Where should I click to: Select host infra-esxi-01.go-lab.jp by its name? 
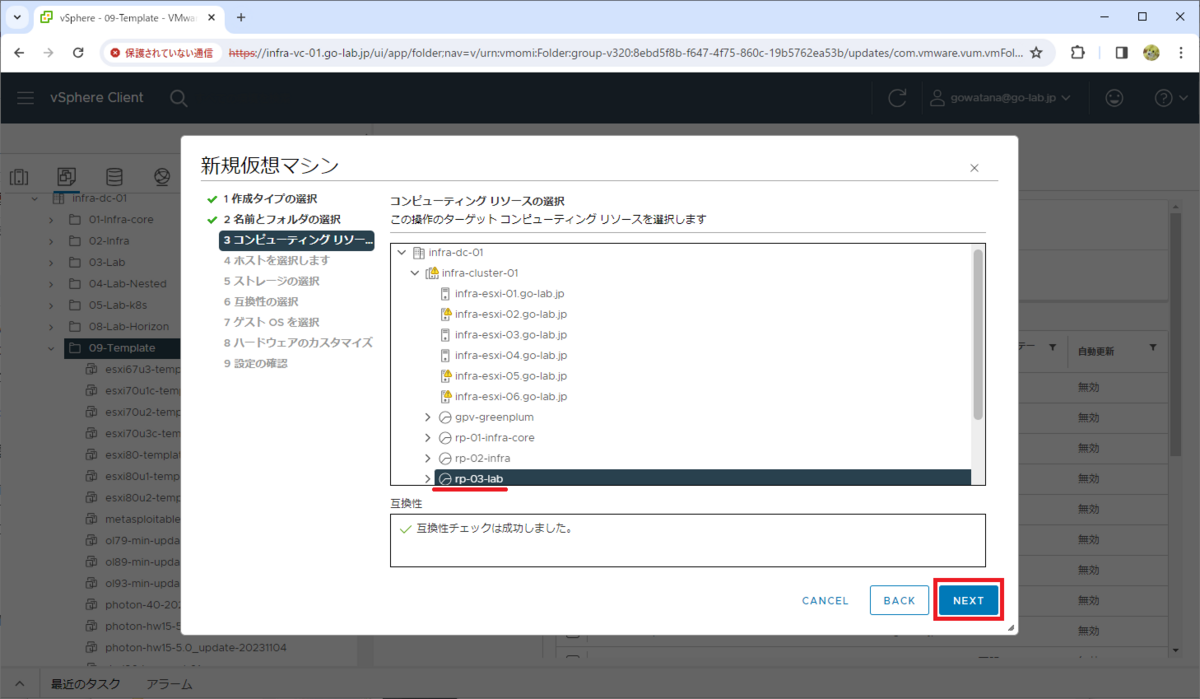click(510, 294)
